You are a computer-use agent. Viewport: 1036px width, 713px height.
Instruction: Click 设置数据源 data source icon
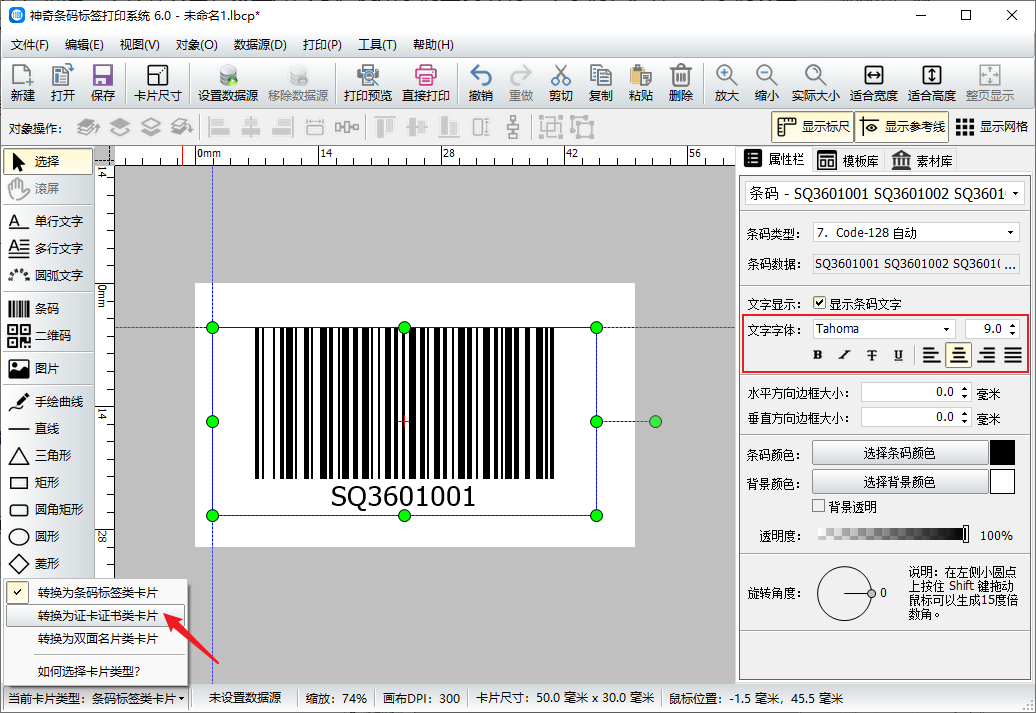tap(228, 83)
